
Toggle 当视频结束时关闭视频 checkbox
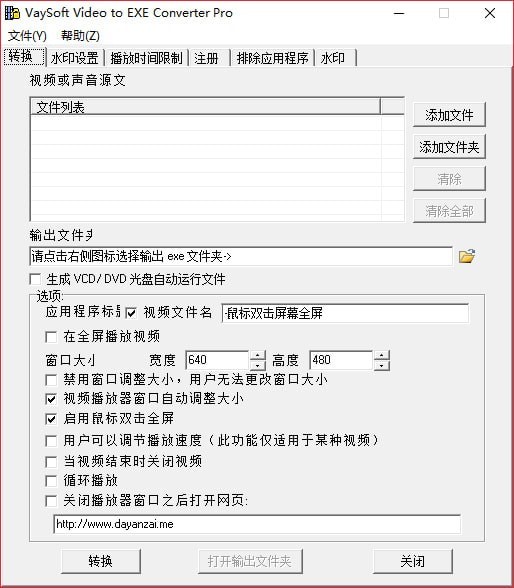(51, 461)
